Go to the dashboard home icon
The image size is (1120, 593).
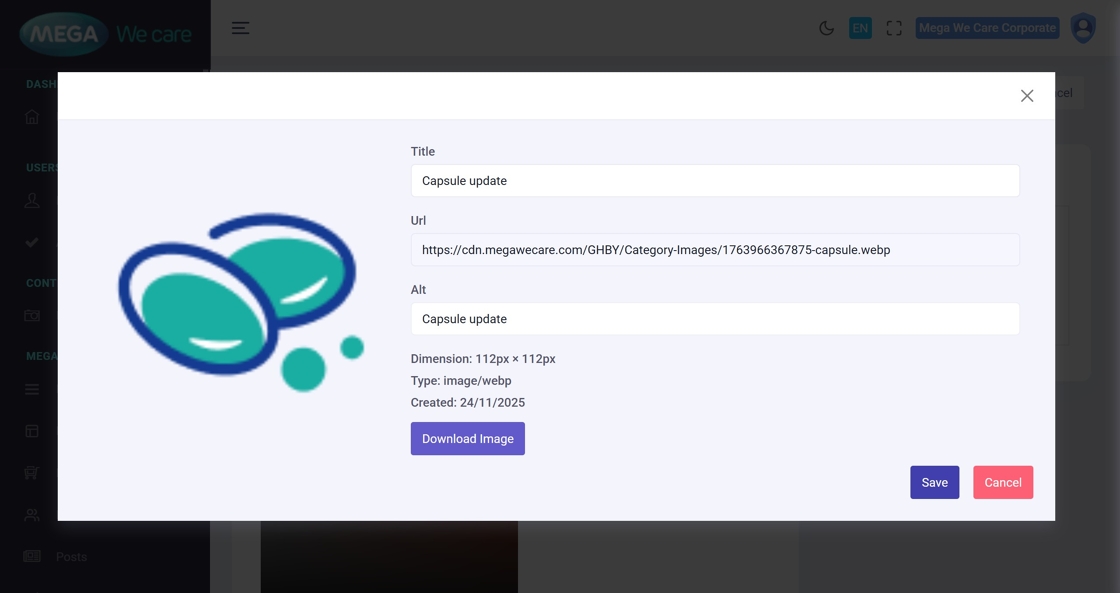coord(32,117)
